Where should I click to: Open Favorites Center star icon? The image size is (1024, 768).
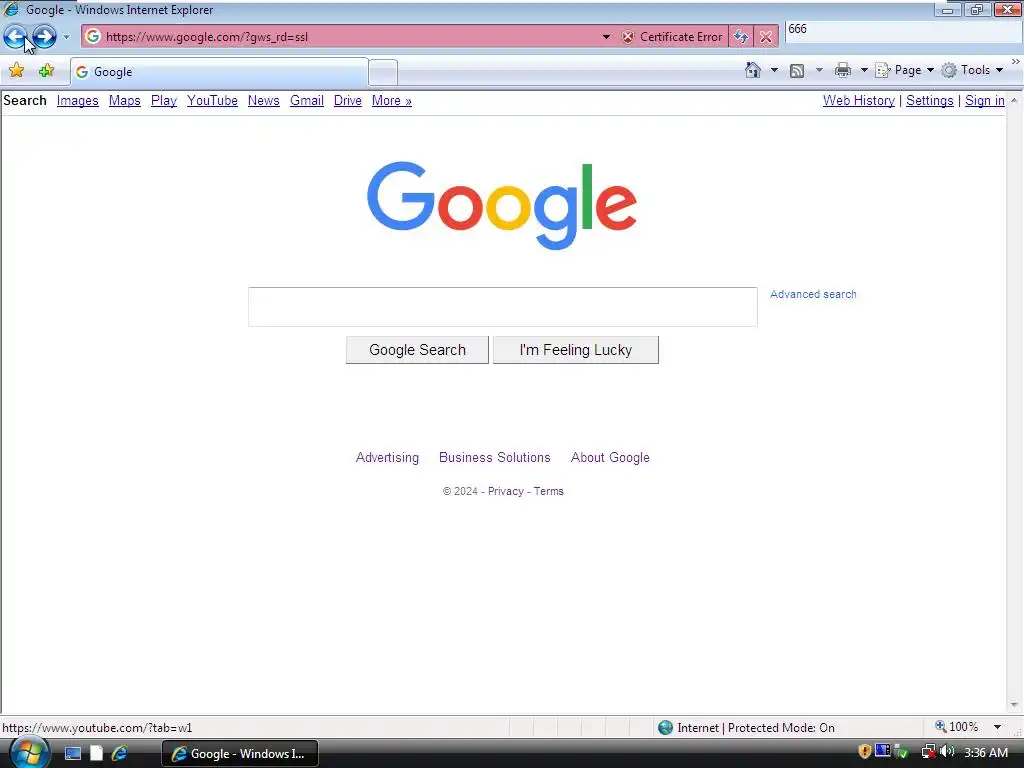point(16,71)
